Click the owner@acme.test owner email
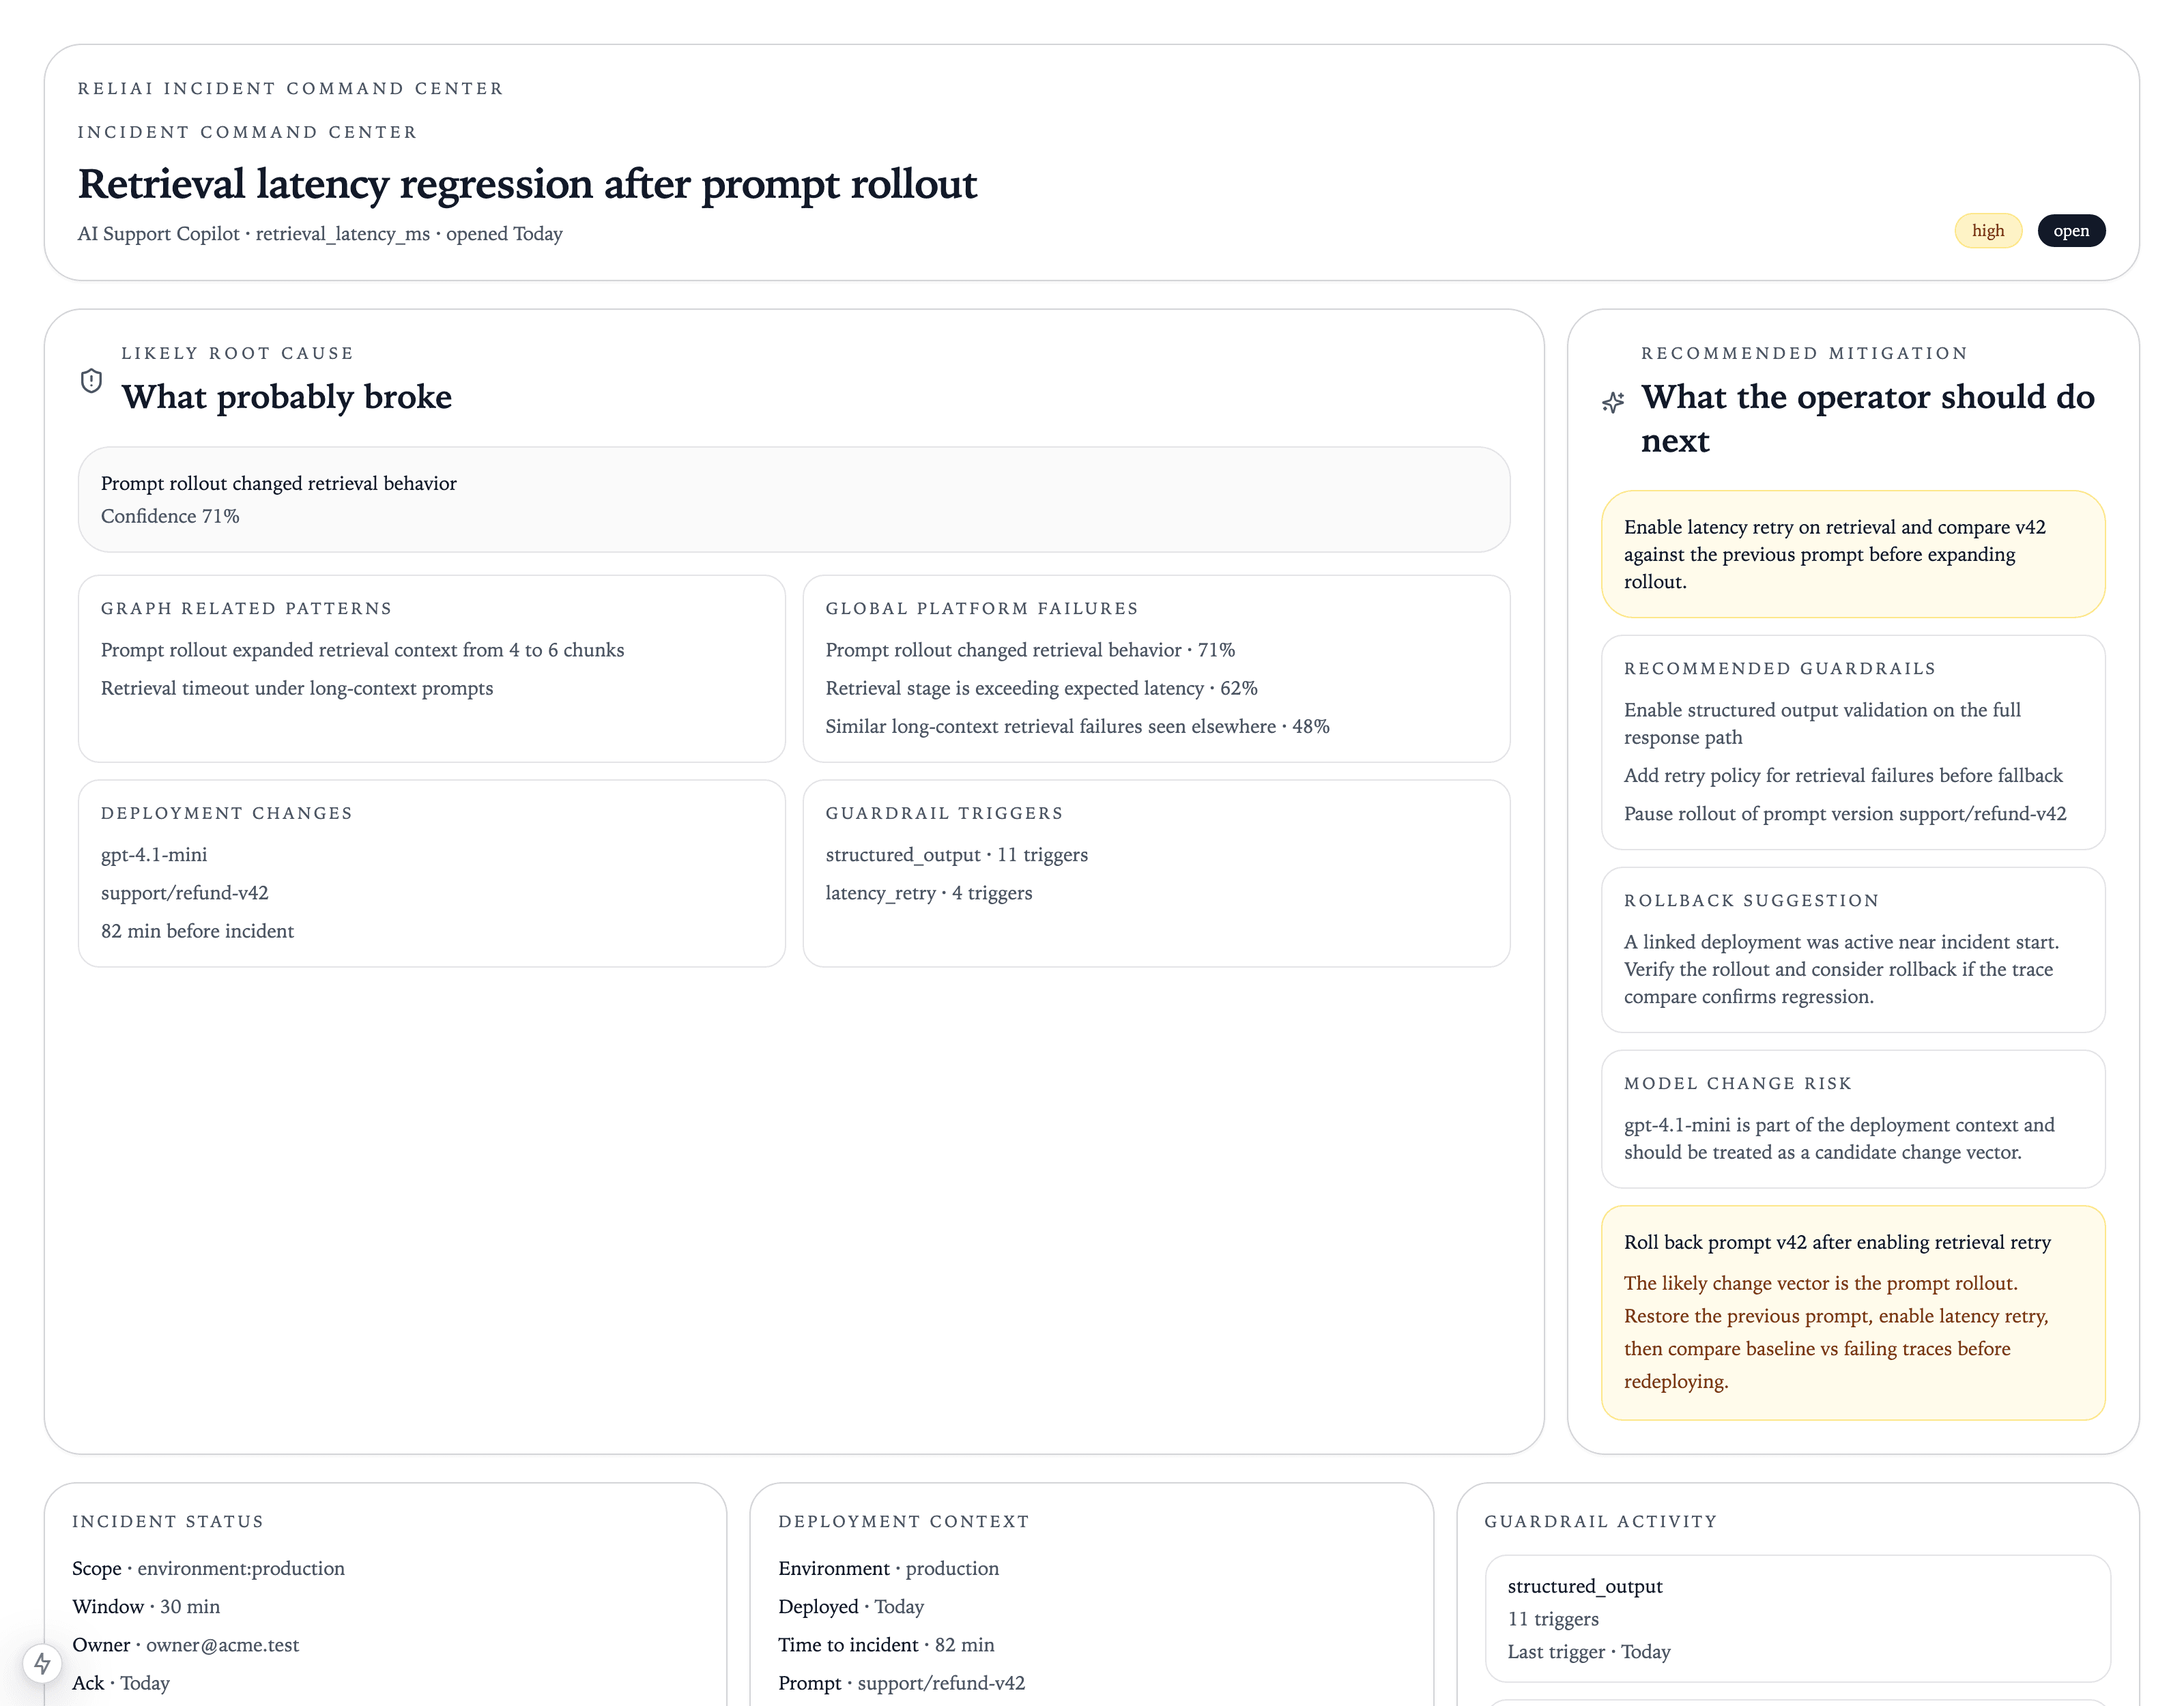 [x=222, y=1645]
